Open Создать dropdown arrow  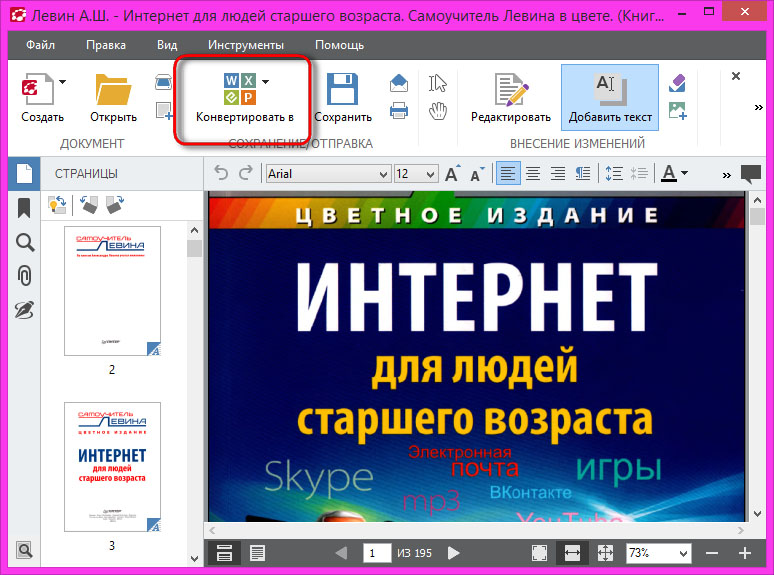tap(62, 81)
